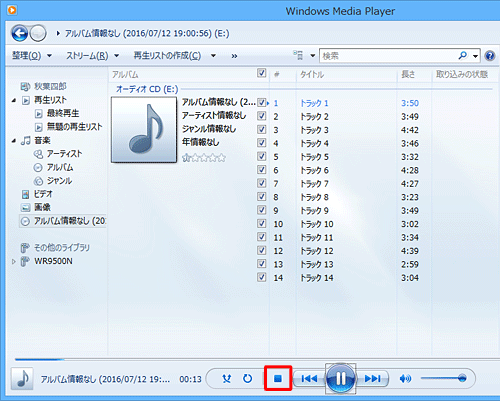Collapse the 音楽 tree node

[14, 141]
